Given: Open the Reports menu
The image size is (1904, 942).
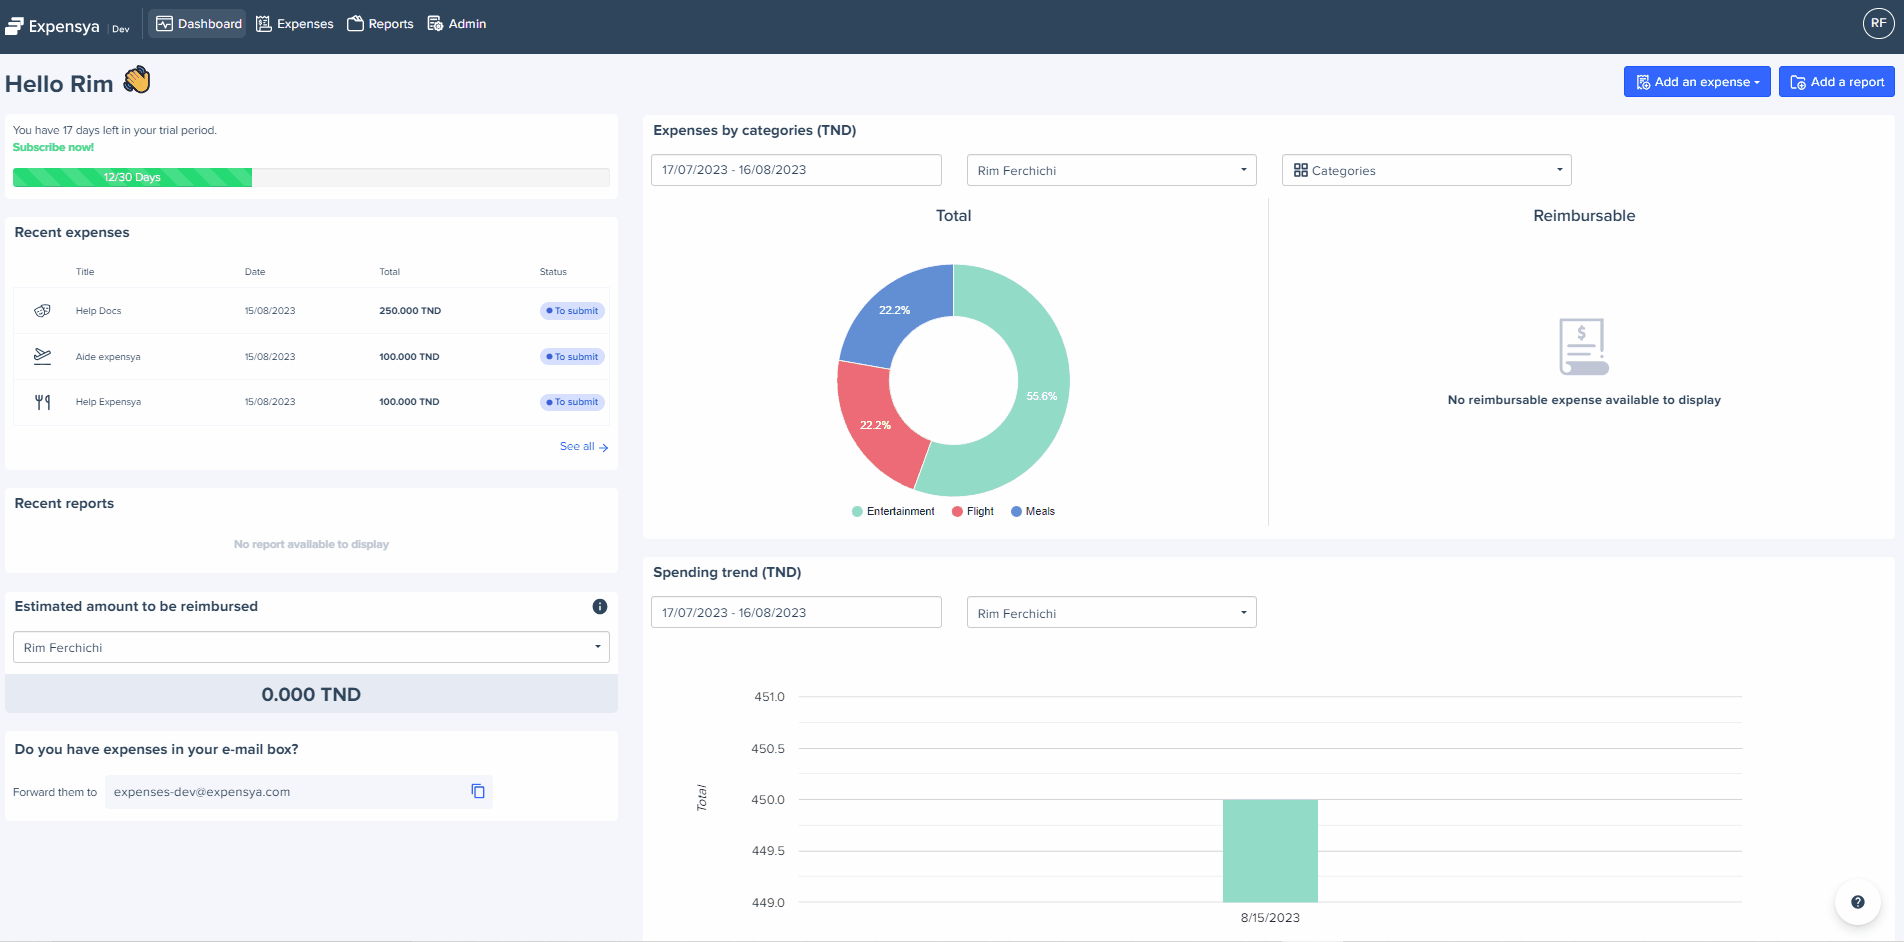Looking at the screenshot, I should [380, 24].
